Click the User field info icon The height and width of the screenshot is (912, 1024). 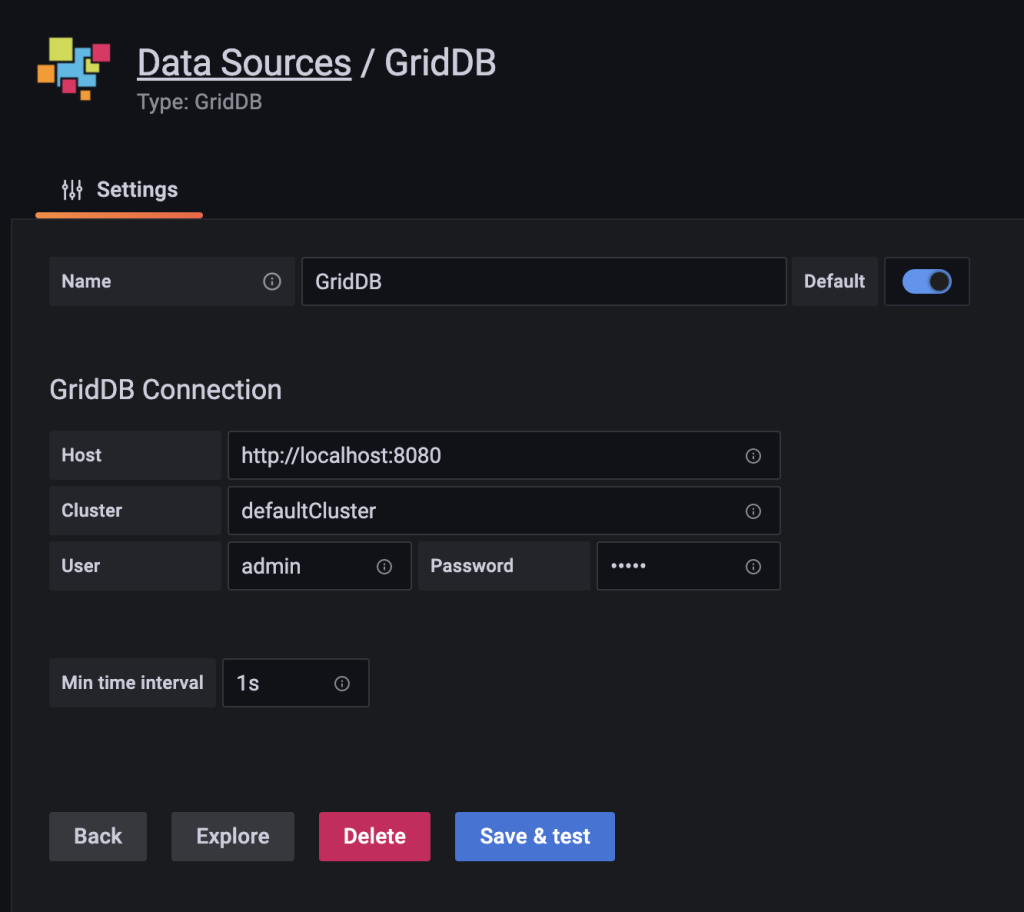pyautogui.click(x=384, y=565)
